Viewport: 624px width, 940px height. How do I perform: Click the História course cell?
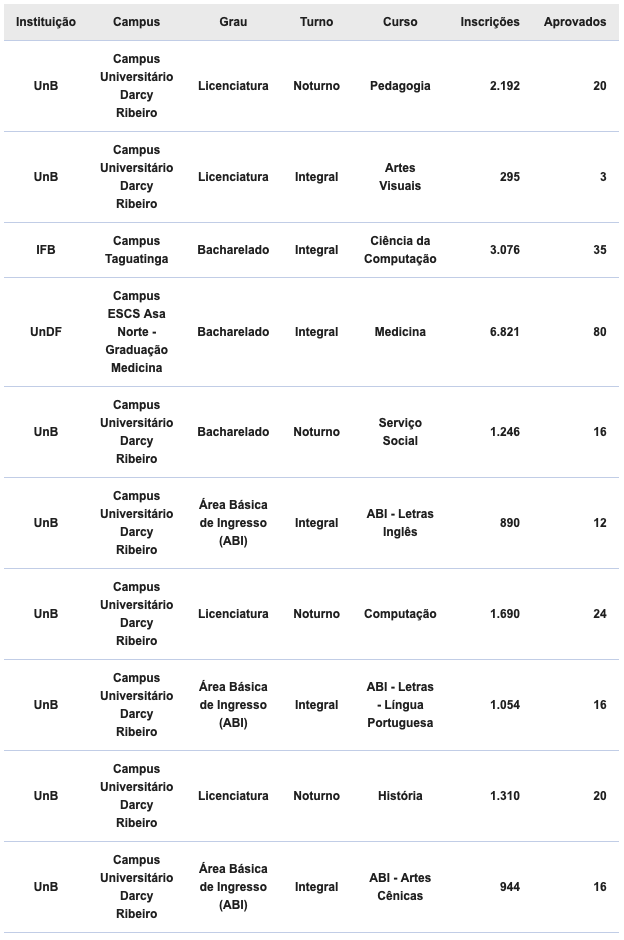coord(400,796)
